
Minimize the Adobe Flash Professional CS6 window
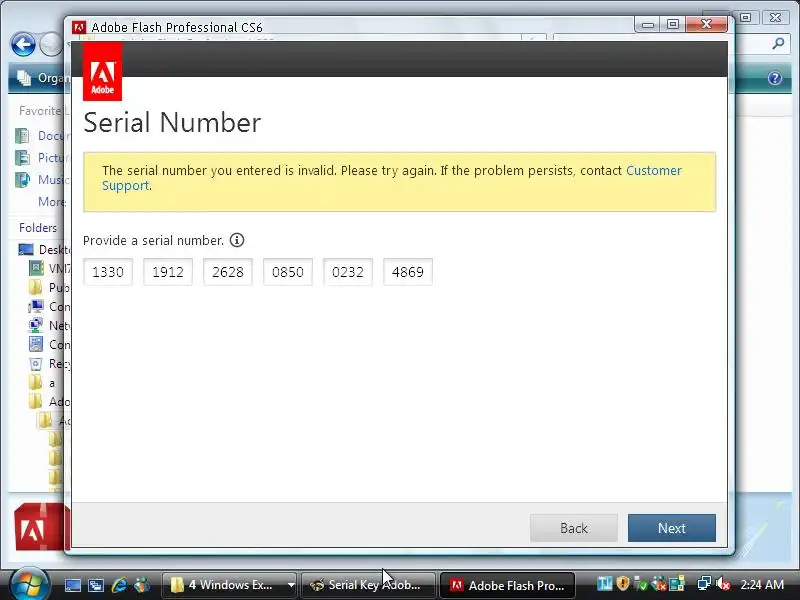[x=648, y=24]
